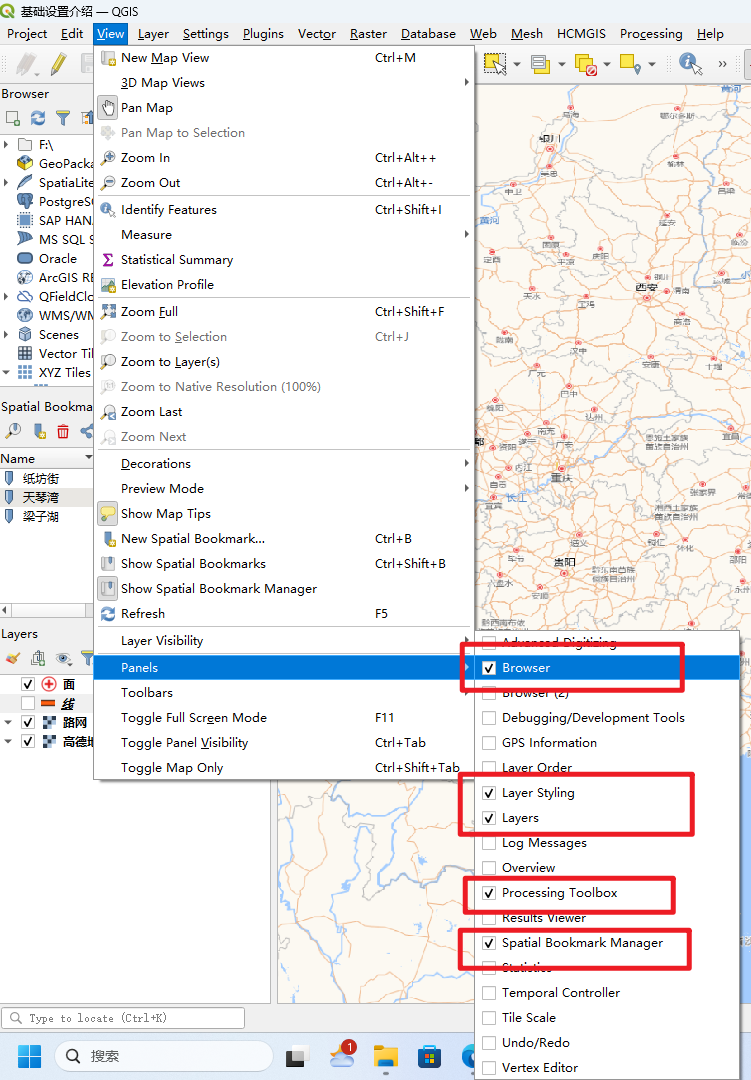751x1080 pixels.
Task: Open the 3D Map Views submenu
Action: coord(284,83)
